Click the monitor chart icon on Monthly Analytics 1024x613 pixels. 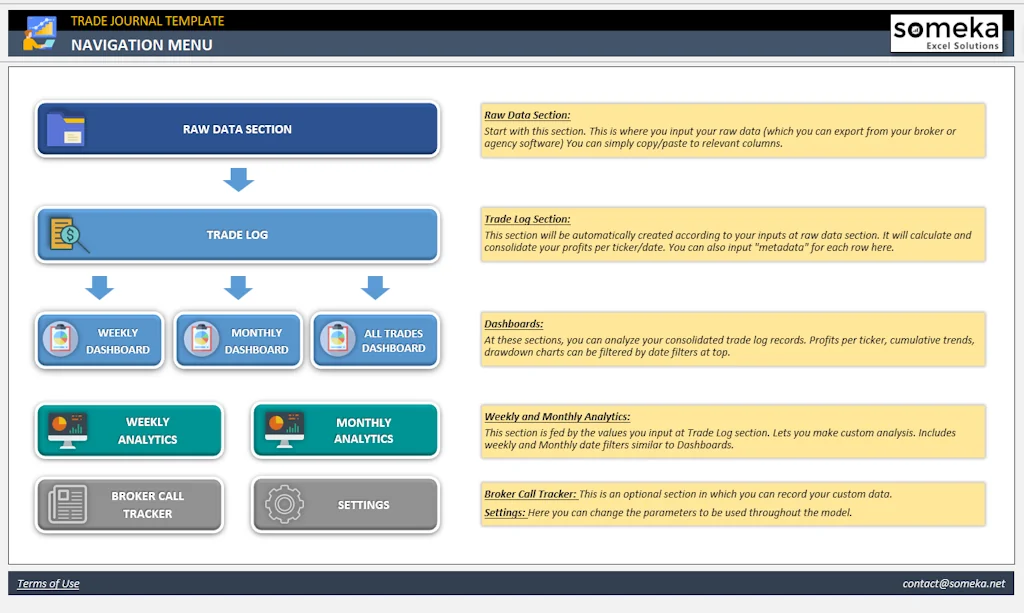(x=287, y=430)
